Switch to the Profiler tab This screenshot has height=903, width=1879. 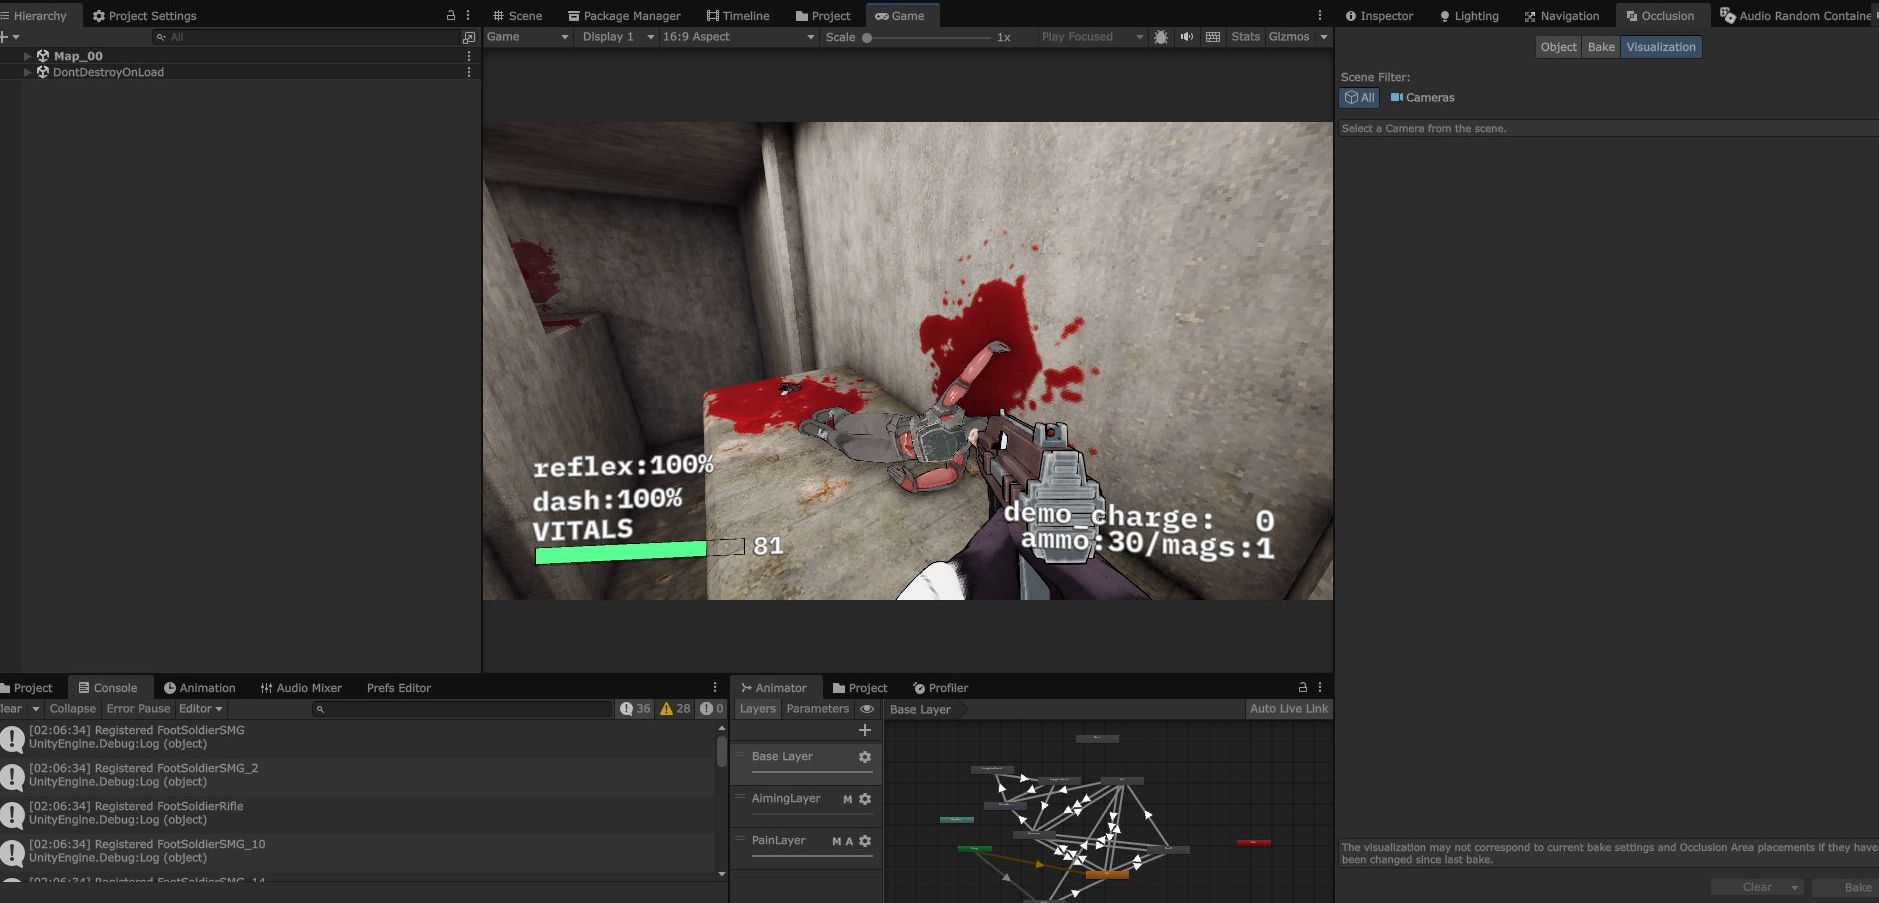coord(940,688)
